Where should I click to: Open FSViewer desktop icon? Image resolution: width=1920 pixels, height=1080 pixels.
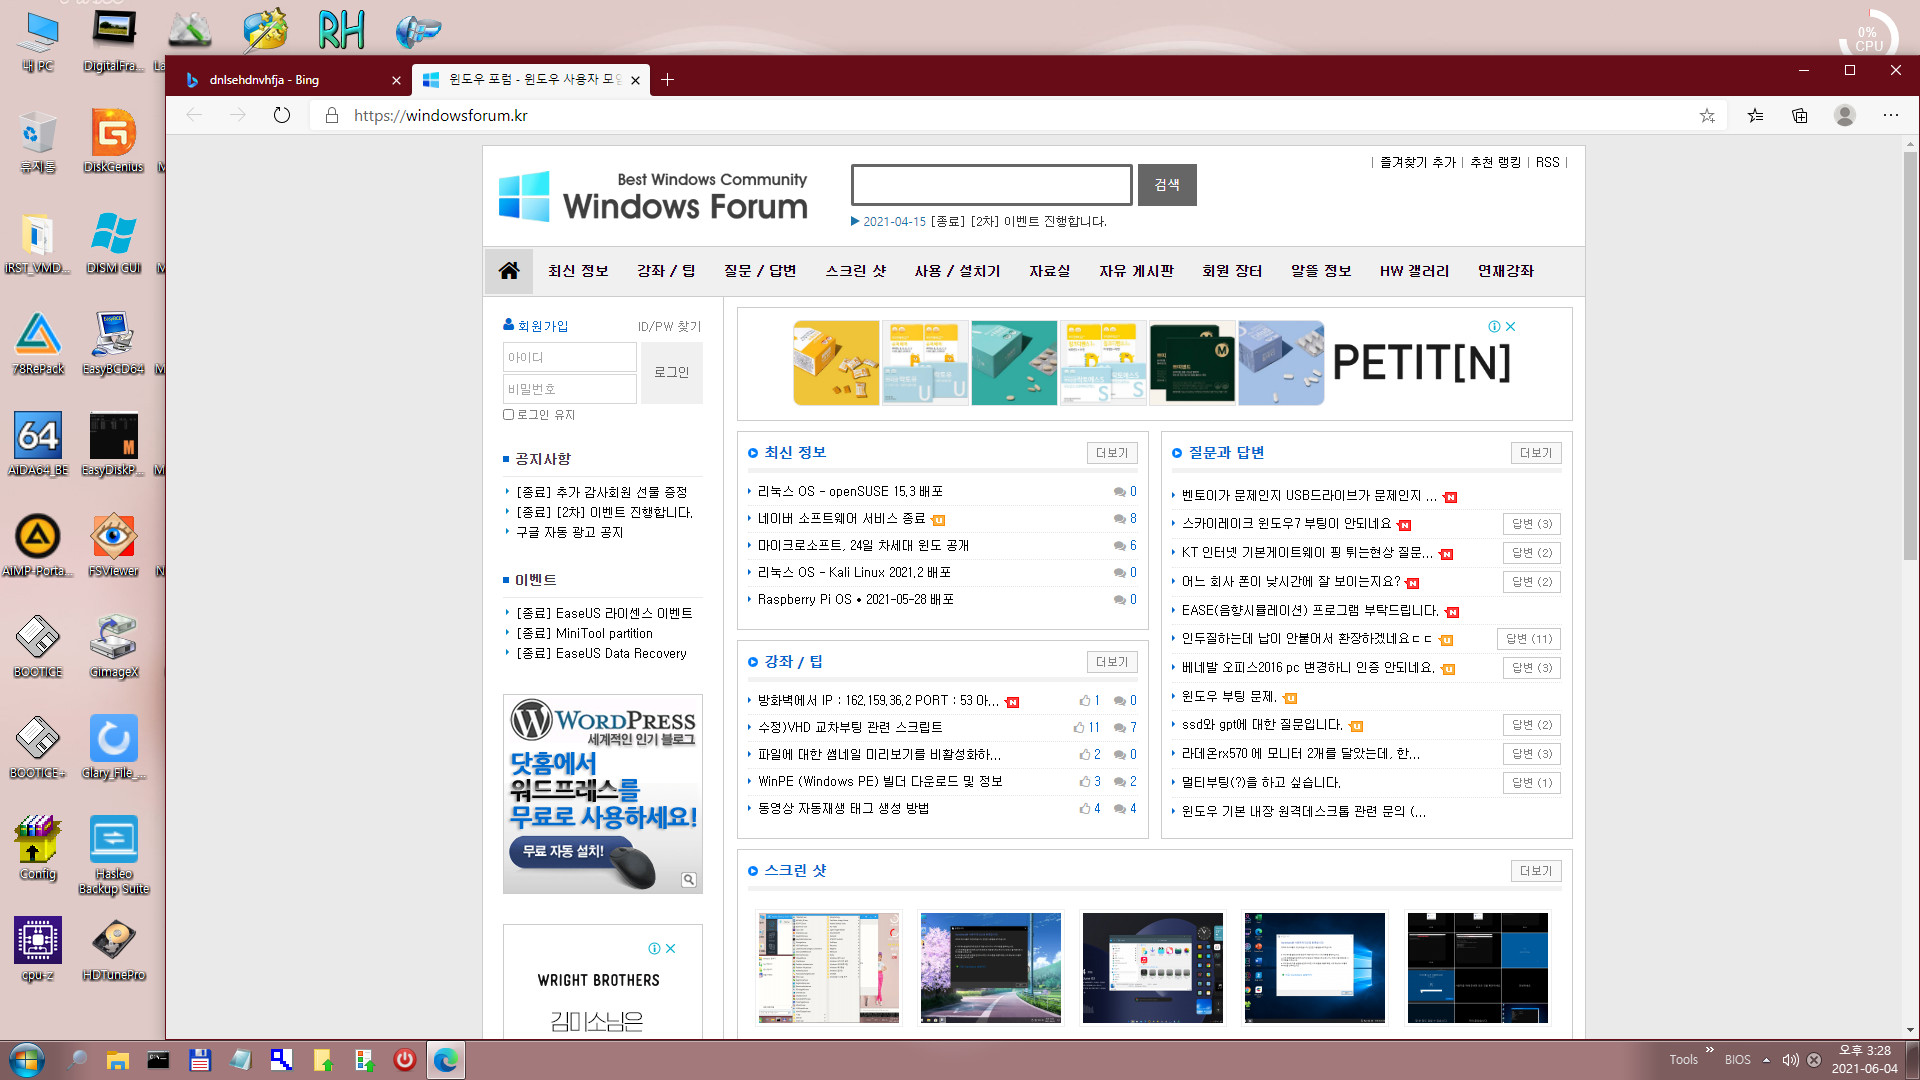coord(113,545)
